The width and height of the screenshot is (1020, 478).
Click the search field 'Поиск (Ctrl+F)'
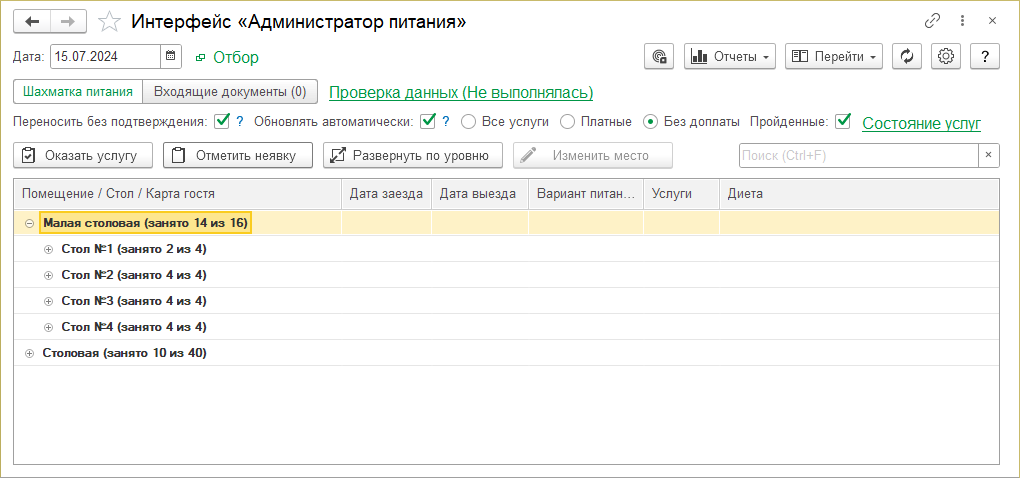857,155
